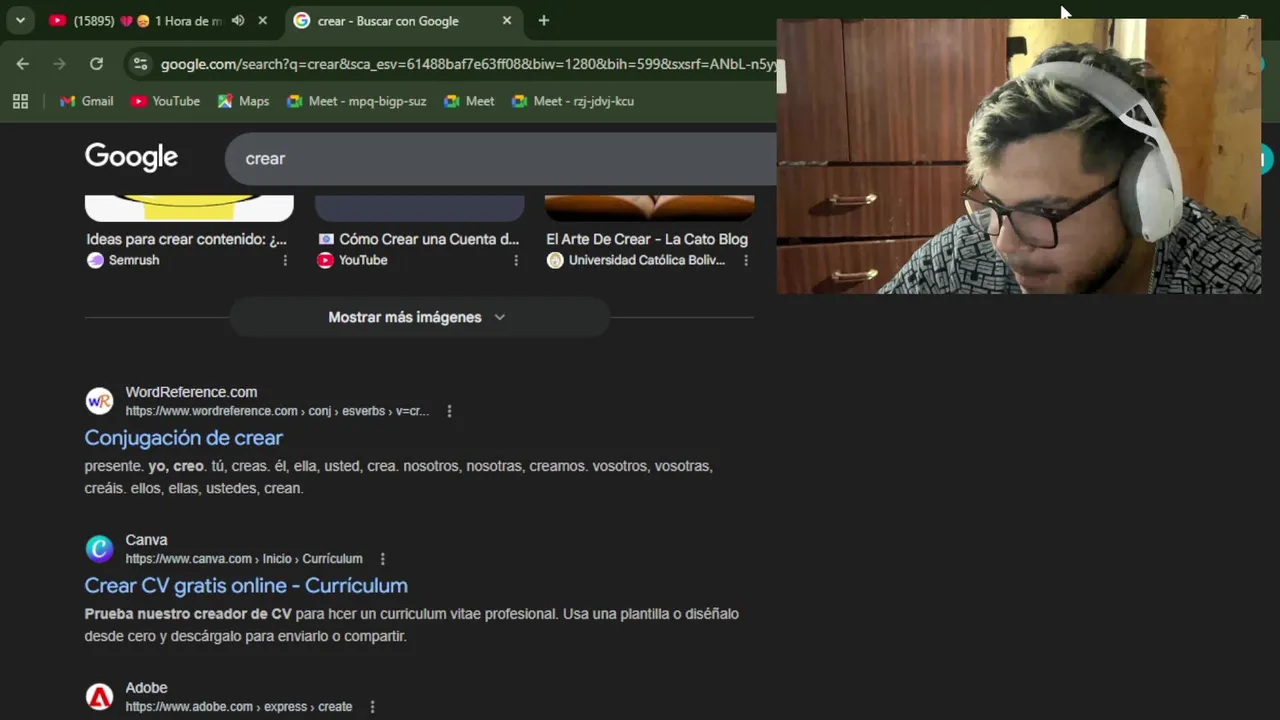This screenshot has width=1280, height=720.
Task: Click adobe.com express create URL
Action: [x=239, y=707]
